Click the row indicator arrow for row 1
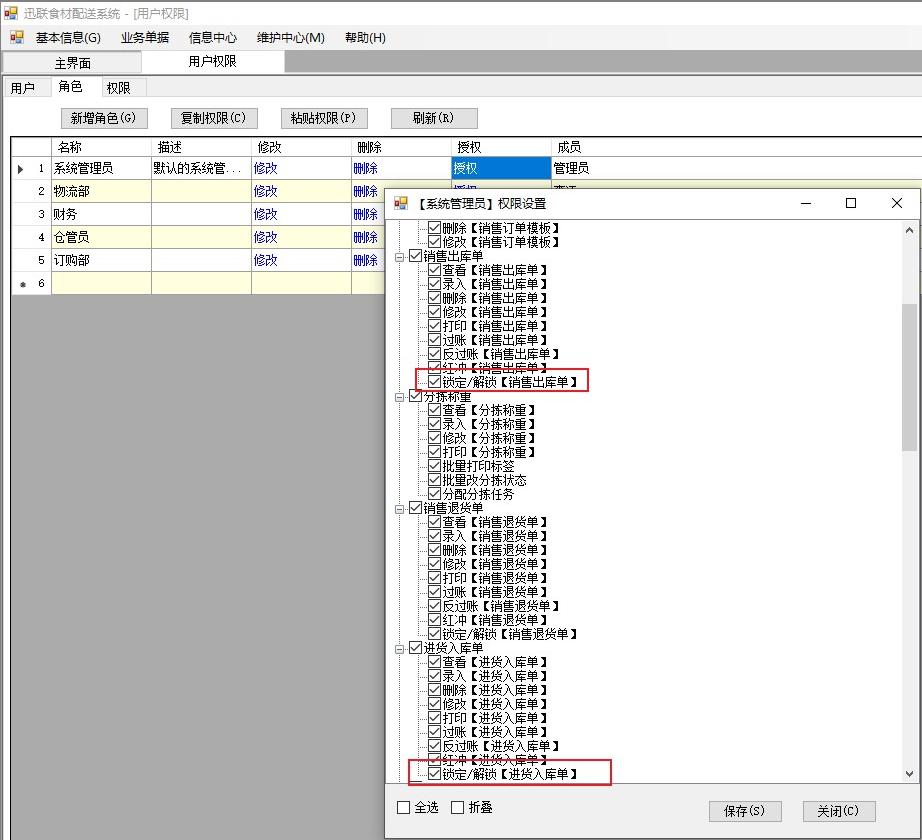Screen dimensions: 922x840 pos(21,169)
